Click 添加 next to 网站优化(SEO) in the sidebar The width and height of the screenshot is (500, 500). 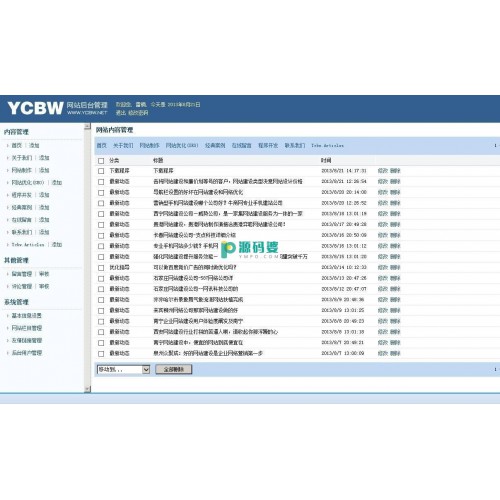tap(57, 183)
